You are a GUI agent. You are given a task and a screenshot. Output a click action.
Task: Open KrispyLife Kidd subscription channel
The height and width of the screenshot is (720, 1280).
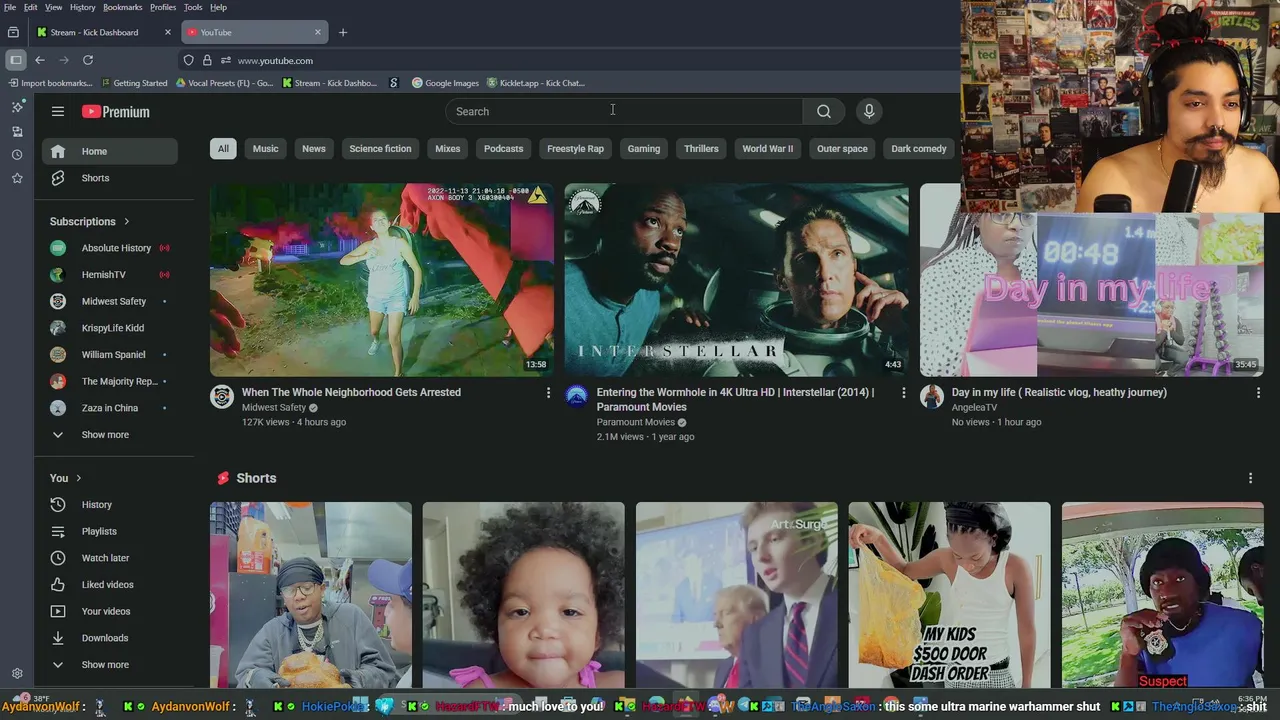pos(110,328)
